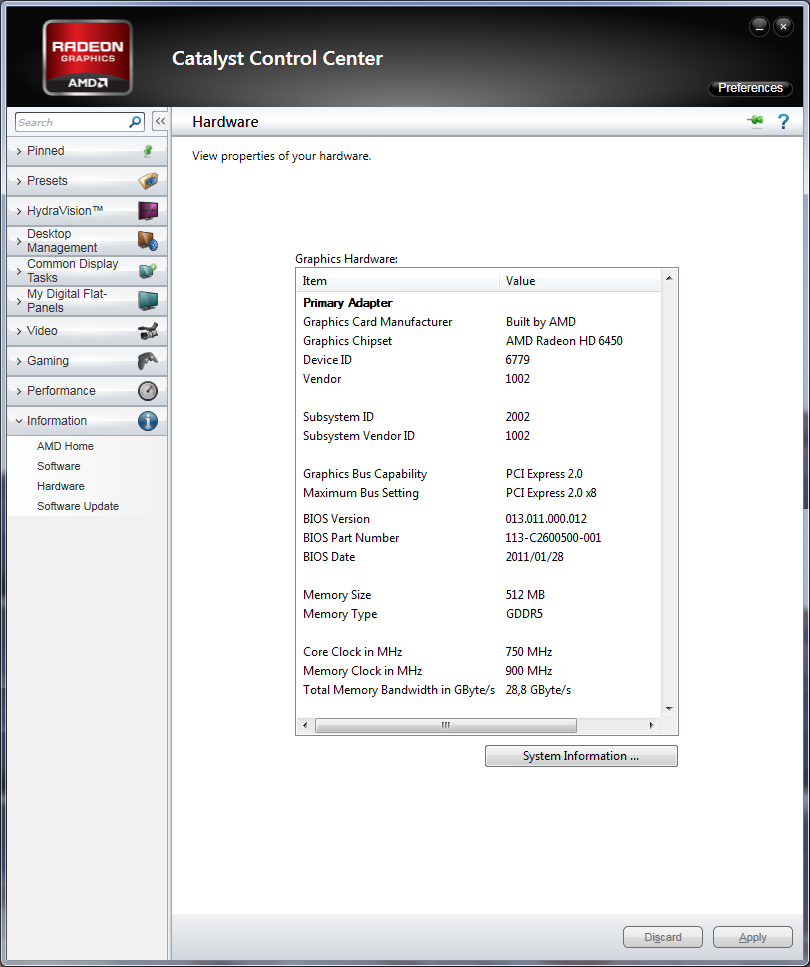This screenshot has width=810, height=967.
Task: Click the Item column header
Action: [x=398, y=281]
